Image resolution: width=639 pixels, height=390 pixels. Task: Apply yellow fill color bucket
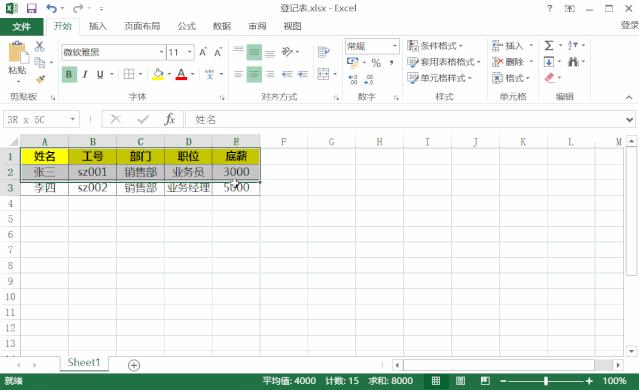(158, 74)
